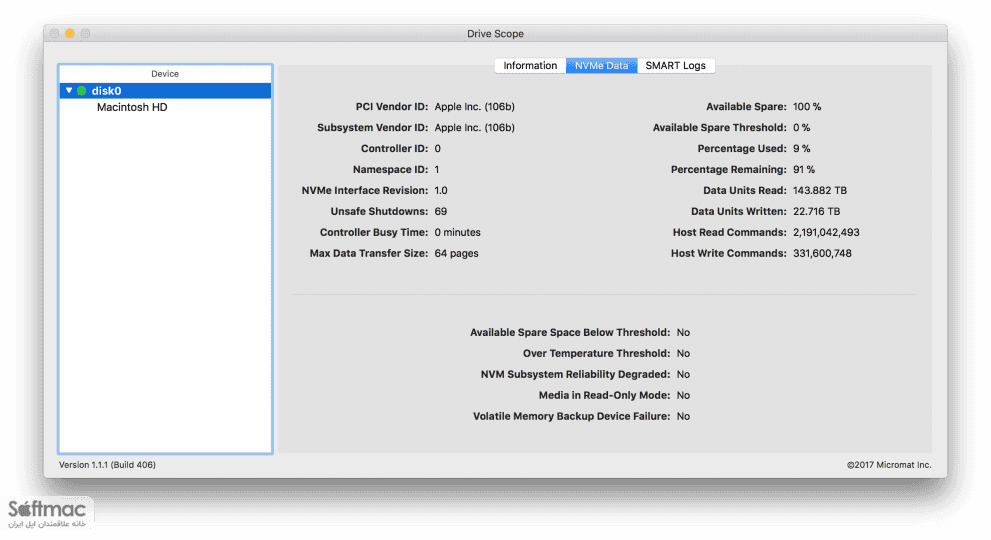The width and height of the screenshot is (991, 540).
Task: Click the green status dot next to disk0
Action: [82, 91]
